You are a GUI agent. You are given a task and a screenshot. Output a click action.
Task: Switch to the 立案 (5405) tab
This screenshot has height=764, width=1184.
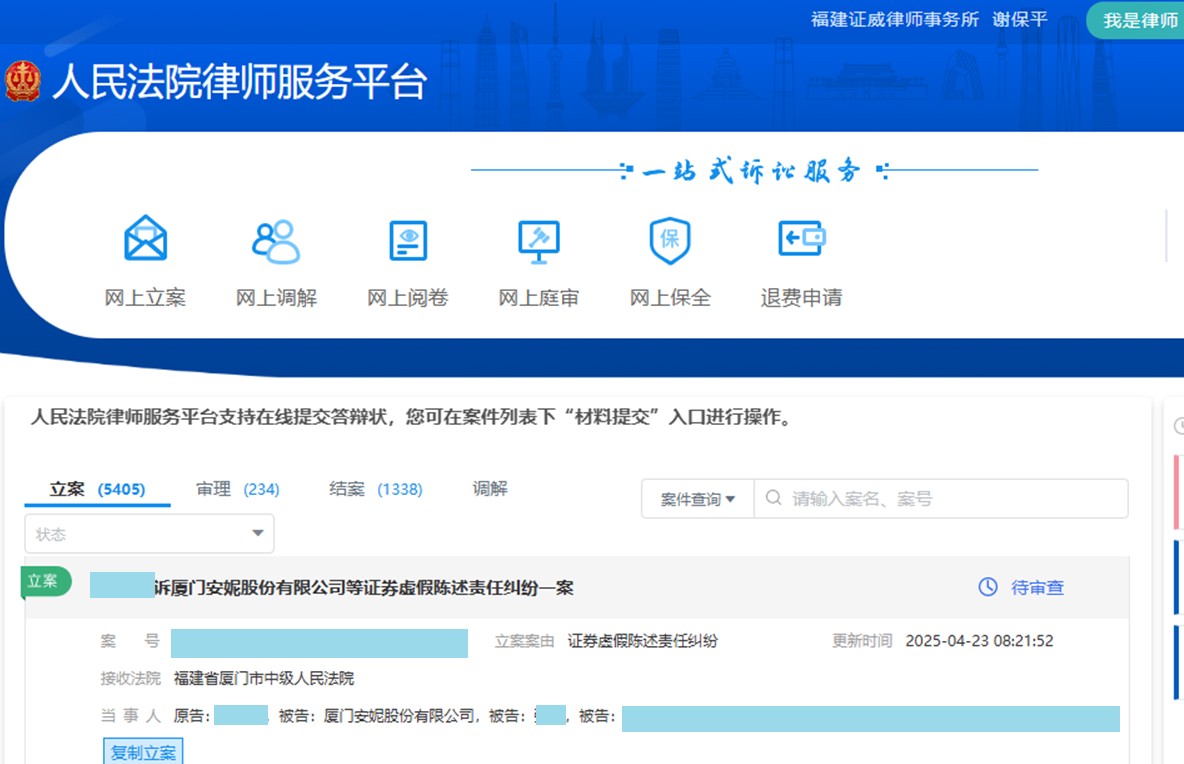pos(97,489)
